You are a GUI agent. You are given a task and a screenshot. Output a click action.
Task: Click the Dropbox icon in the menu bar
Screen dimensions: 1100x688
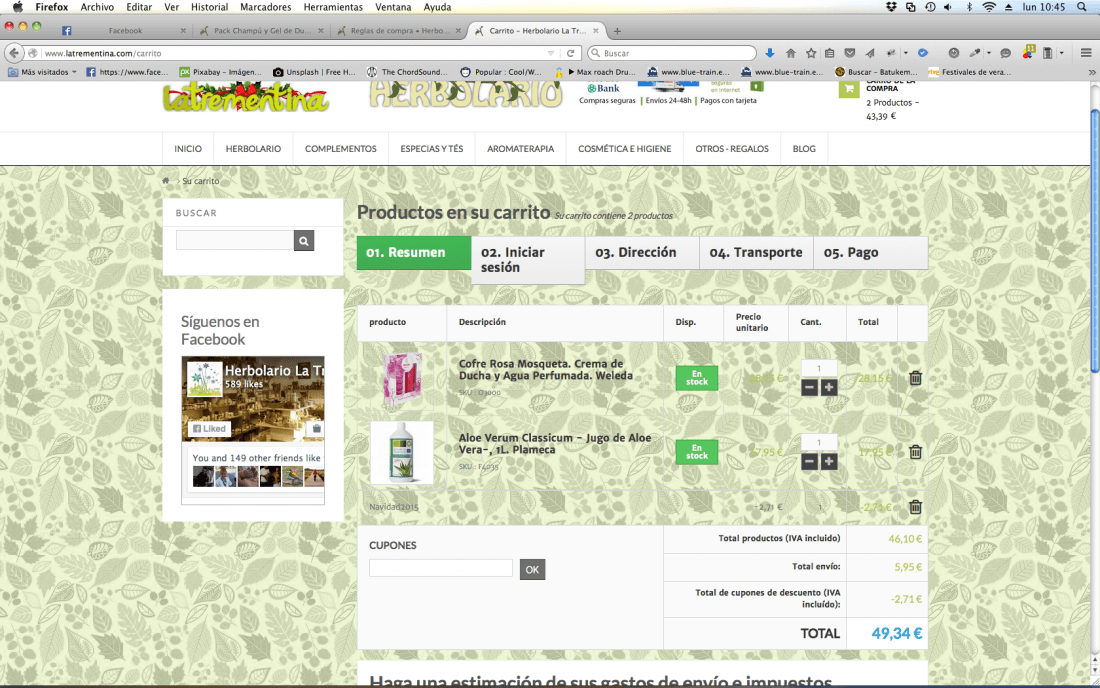click(x=892, y=7)
